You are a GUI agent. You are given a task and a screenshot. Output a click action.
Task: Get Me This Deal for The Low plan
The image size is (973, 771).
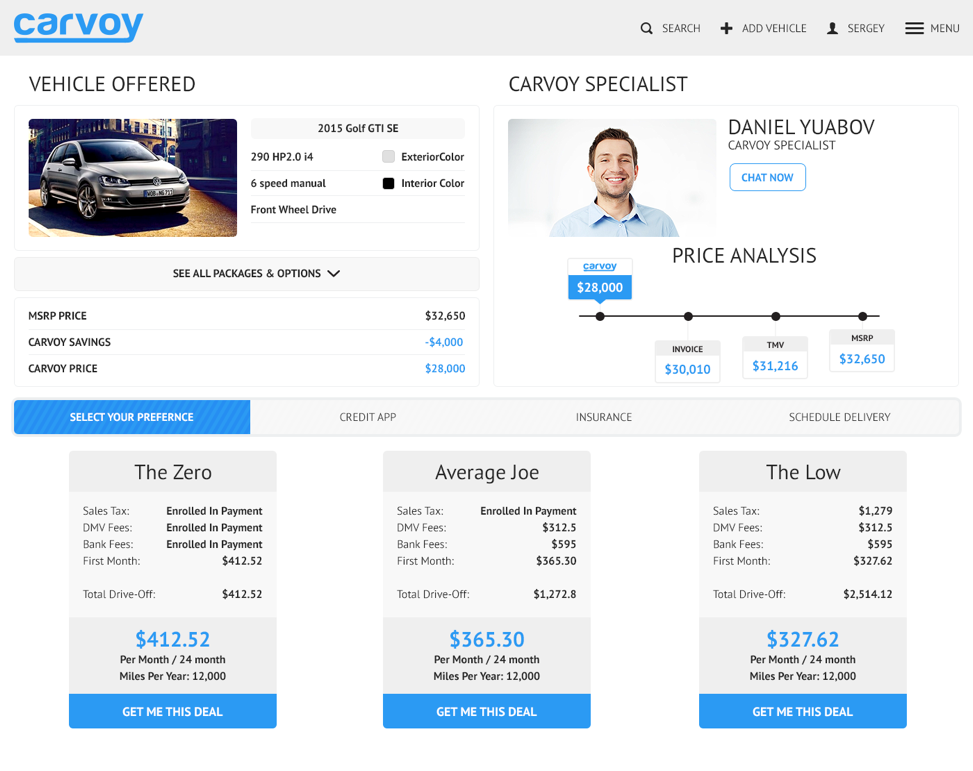[x=802, y=711]
